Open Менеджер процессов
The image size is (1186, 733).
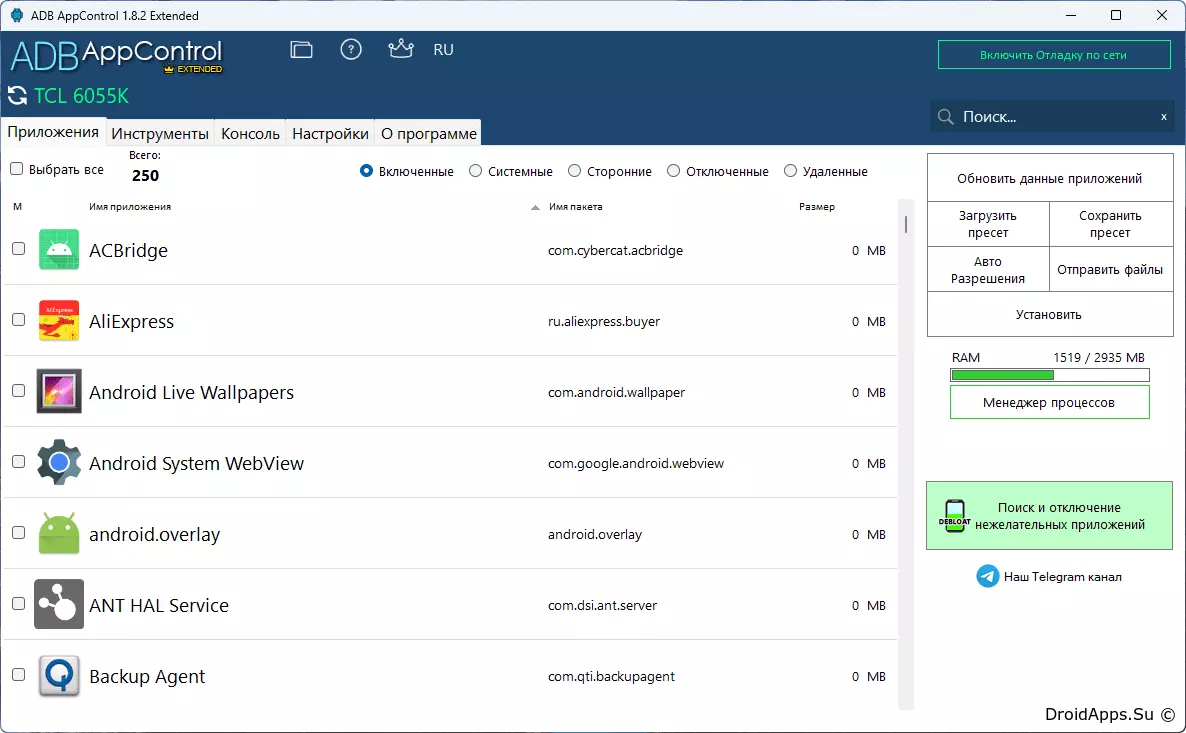coord(1049,402)
